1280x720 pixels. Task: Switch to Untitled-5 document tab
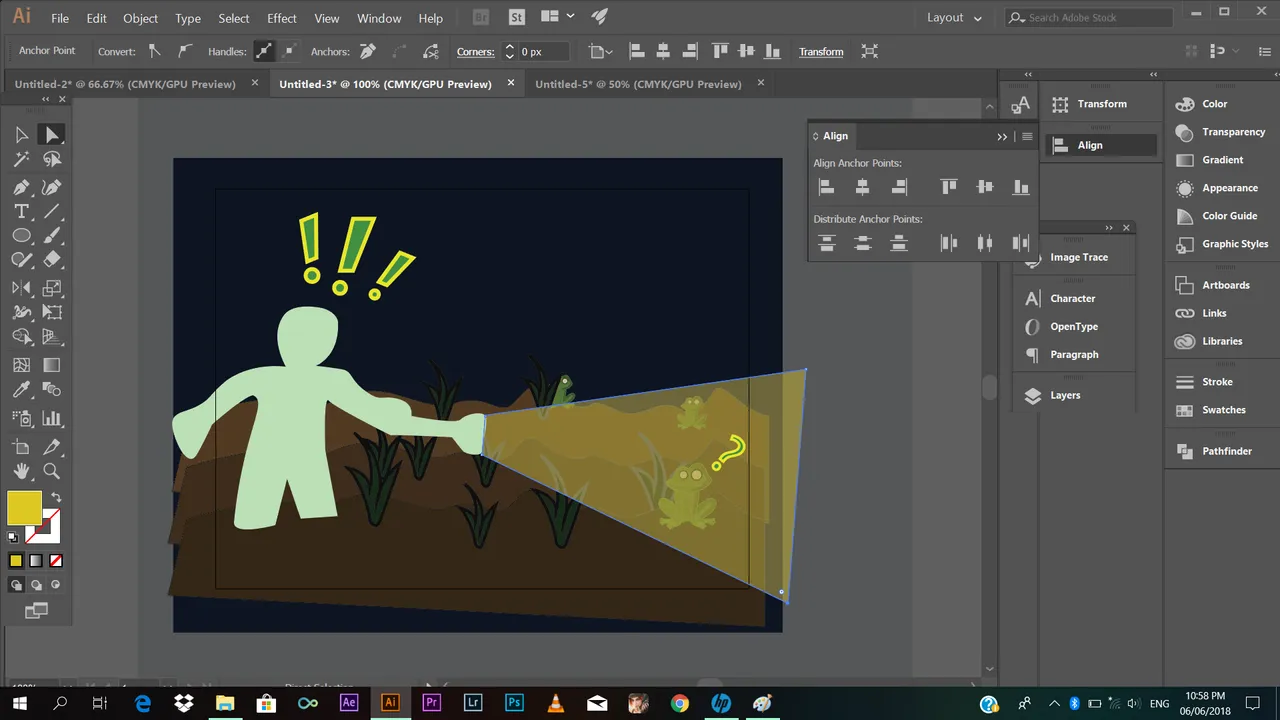[x=638, y=84]
